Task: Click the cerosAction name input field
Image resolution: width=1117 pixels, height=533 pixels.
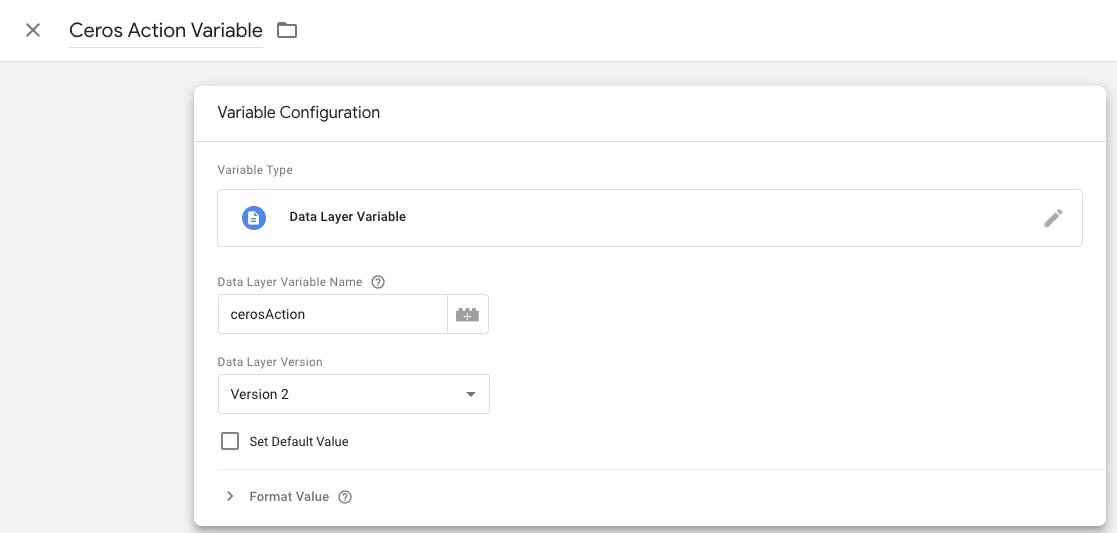Action: pyautogui.click(x=331, y=314)
